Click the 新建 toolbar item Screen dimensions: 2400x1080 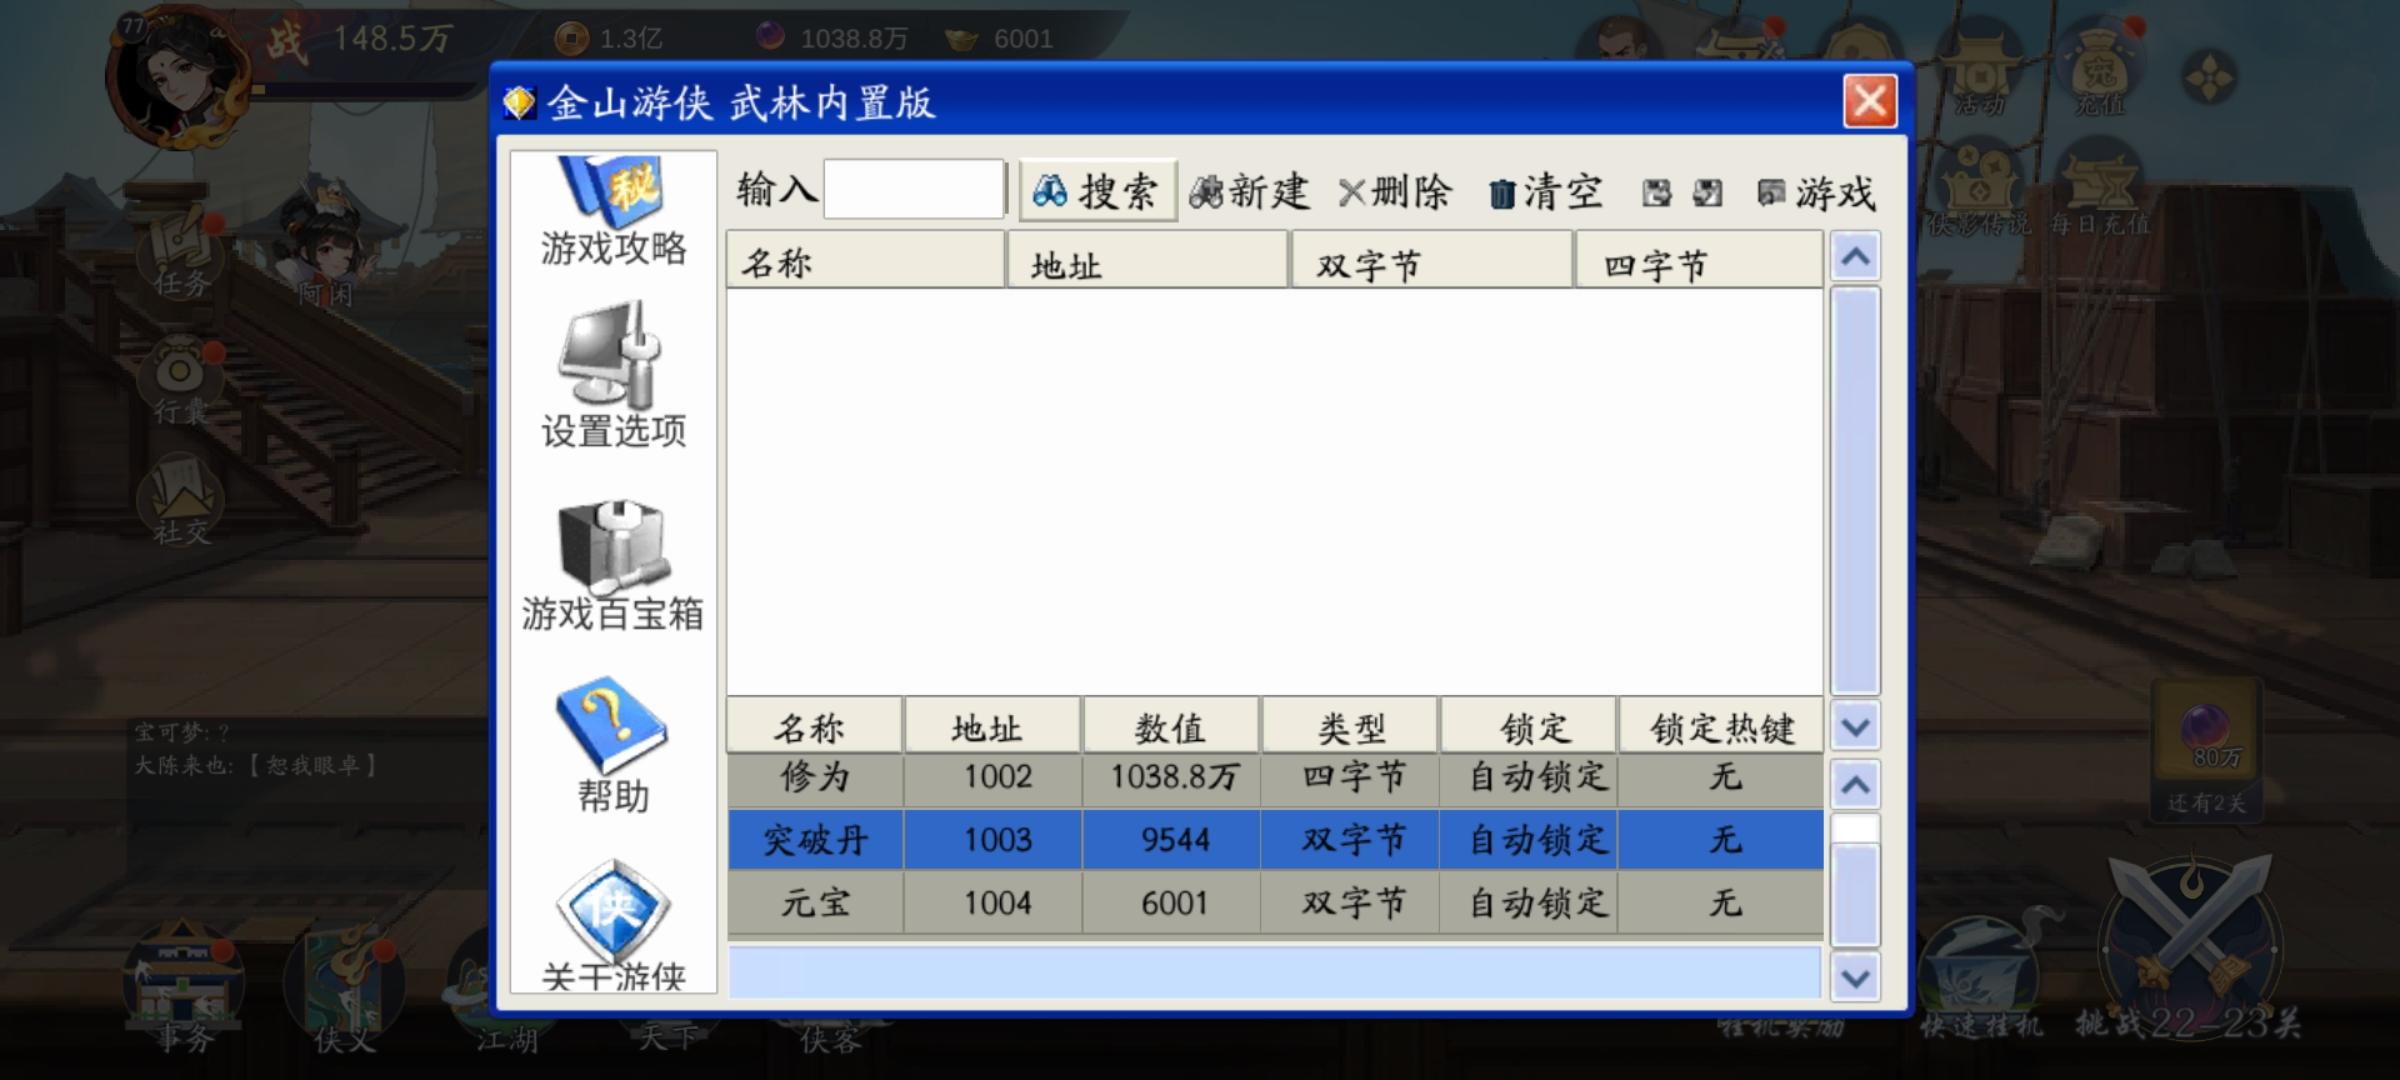[1250, 192]
